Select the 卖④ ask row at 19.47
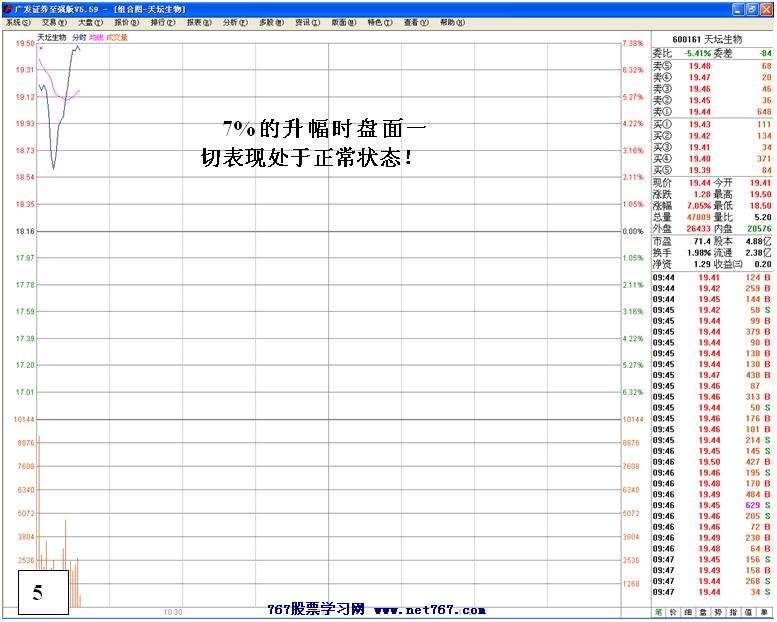777x622 pixels. [x=712, y=77]
